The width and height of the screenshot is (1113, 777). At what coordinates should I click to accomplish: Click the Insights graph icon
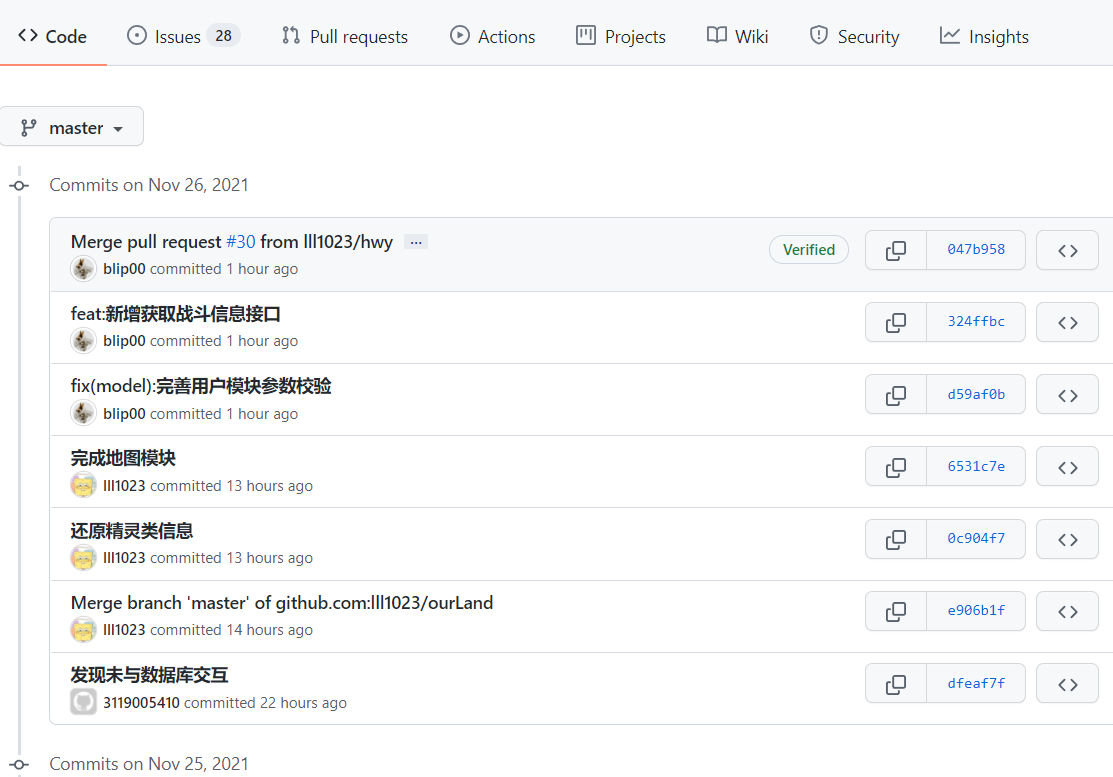(x=950, y=35)
